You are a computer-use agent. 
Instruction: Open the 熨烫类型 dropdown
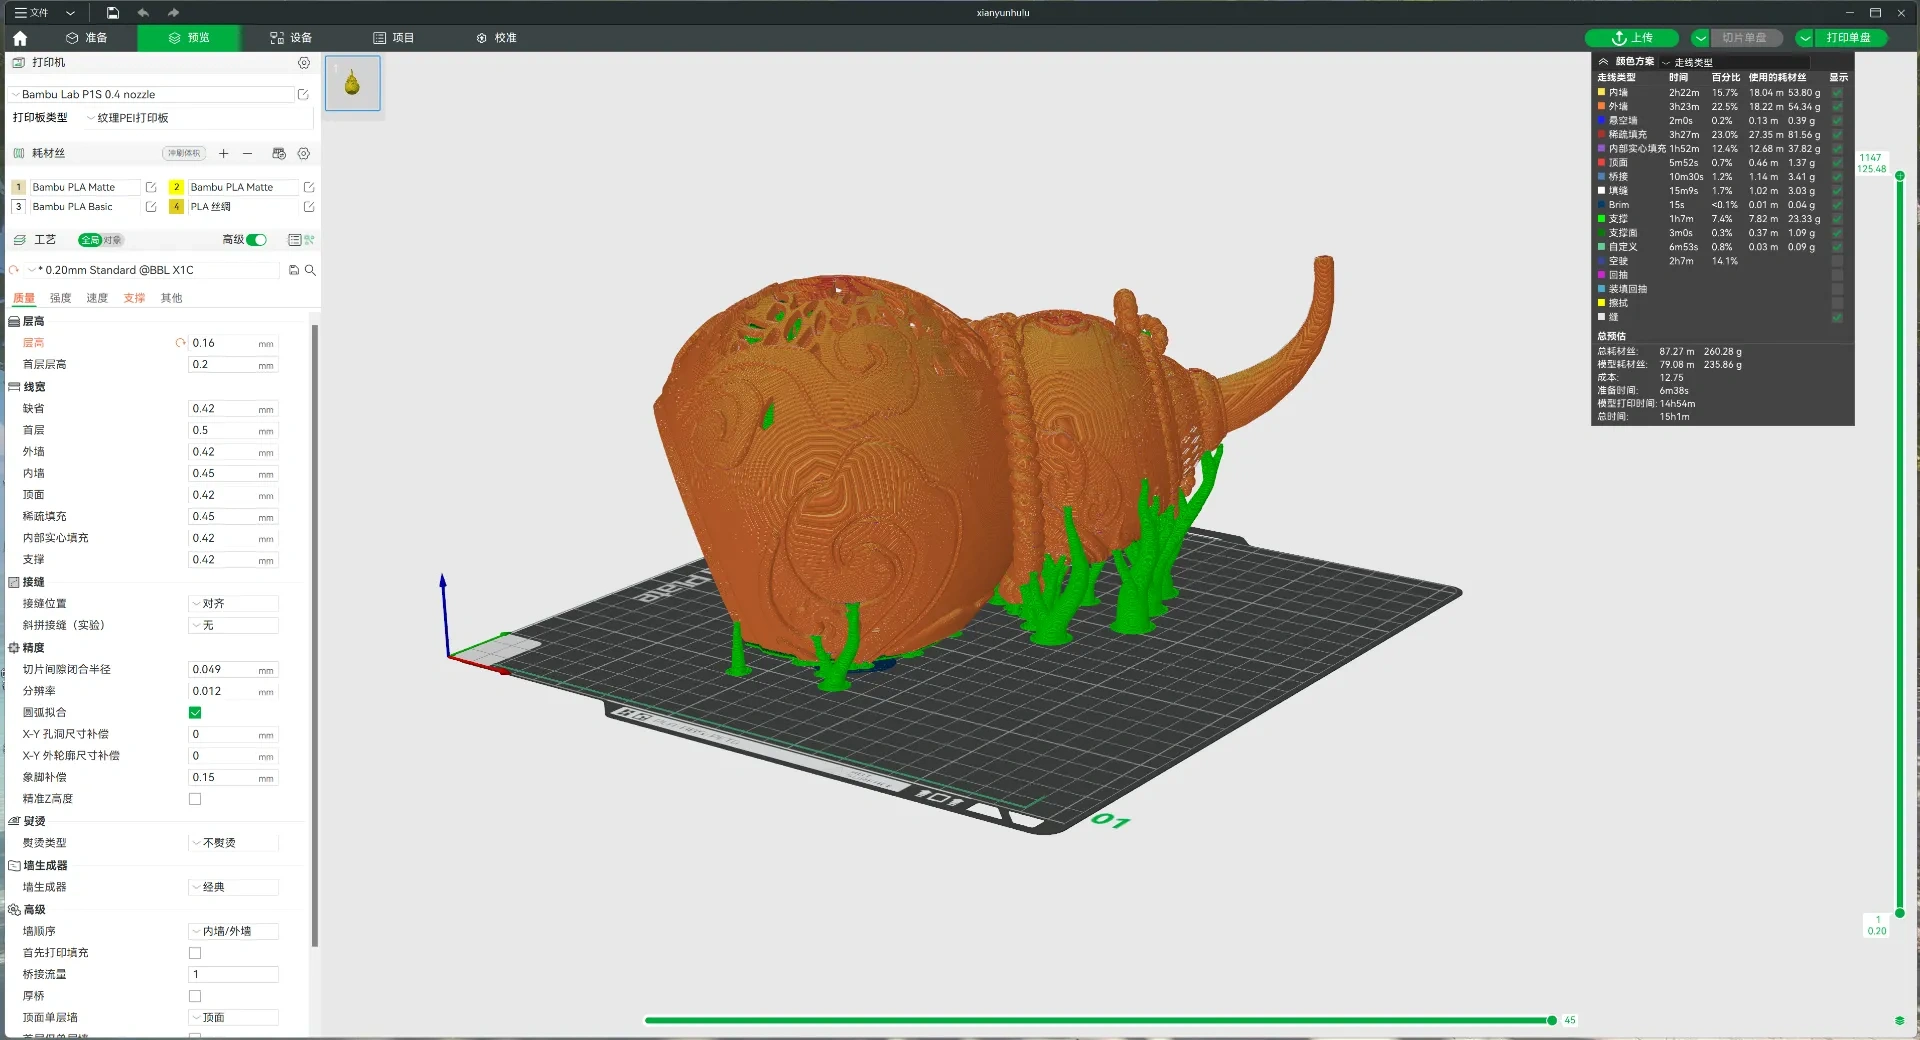[x=233, y=843]
